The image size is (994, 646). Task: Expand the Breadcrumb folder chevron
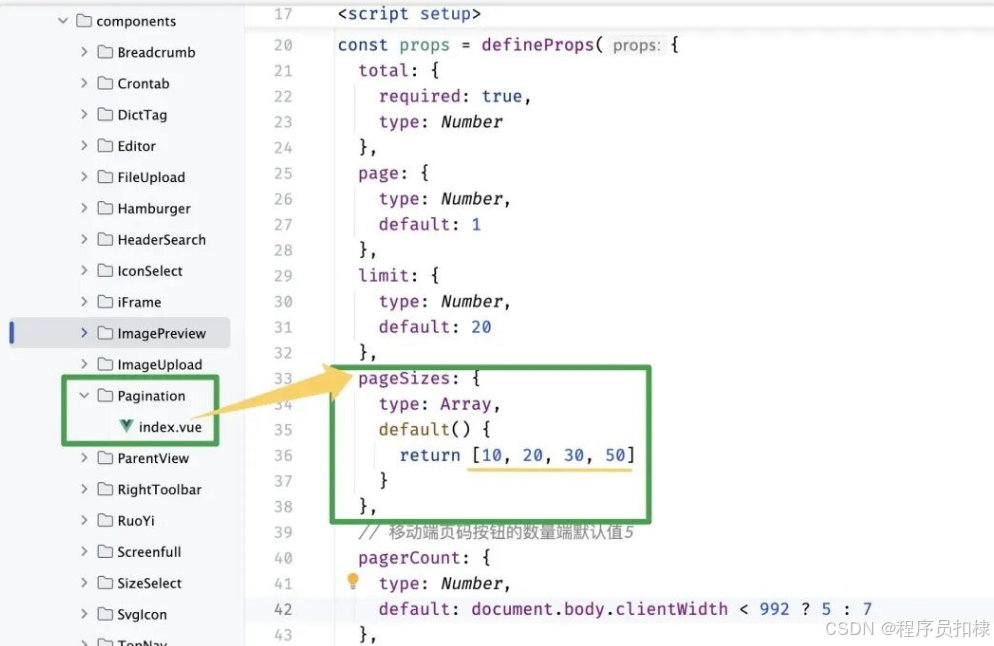click(x=84, y=52)
